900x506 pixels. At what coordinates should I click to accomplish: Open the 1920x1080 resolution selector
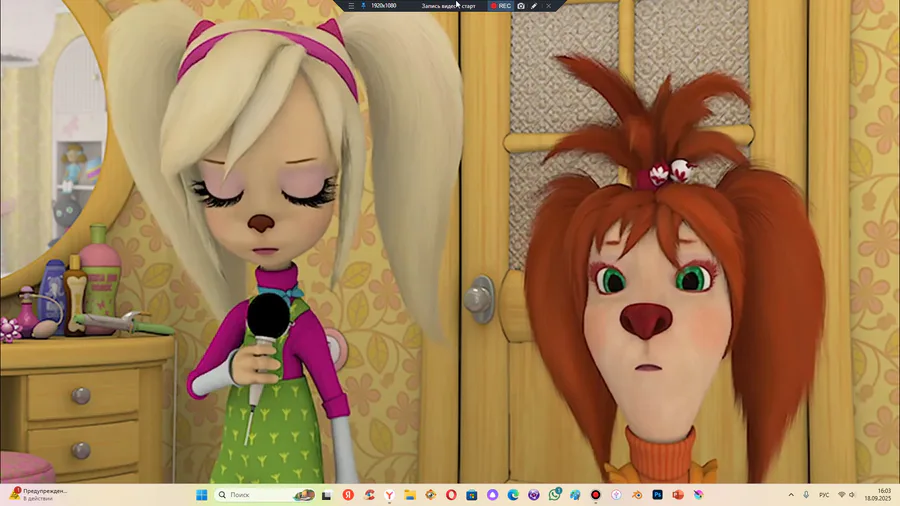click(x=383, y=6)
